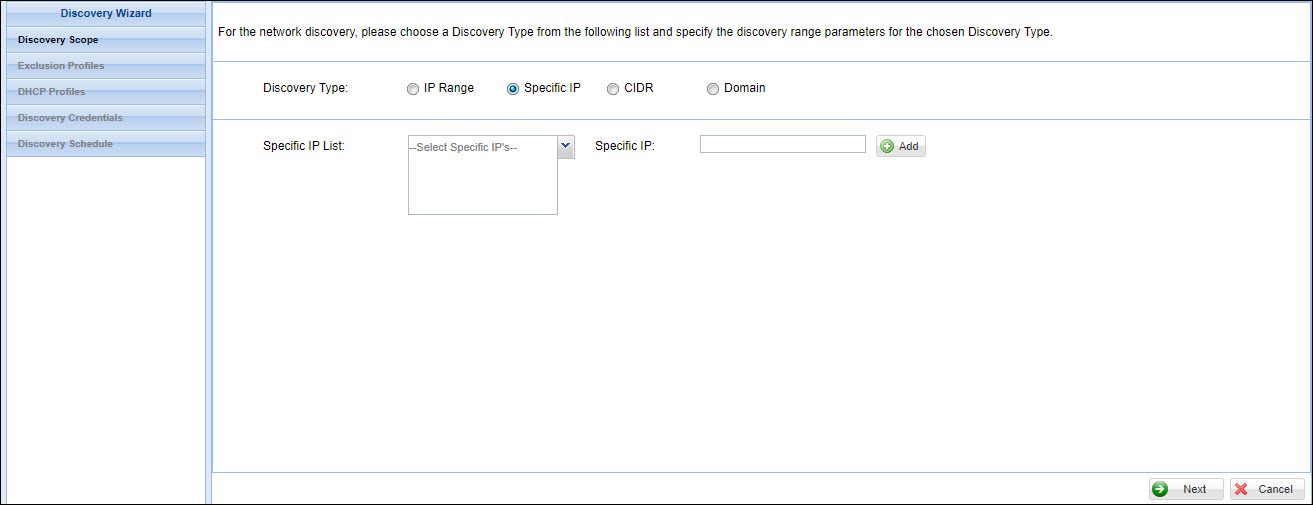
Task: Click the Discovery Wizard panel header
Action: coord(106,14)
